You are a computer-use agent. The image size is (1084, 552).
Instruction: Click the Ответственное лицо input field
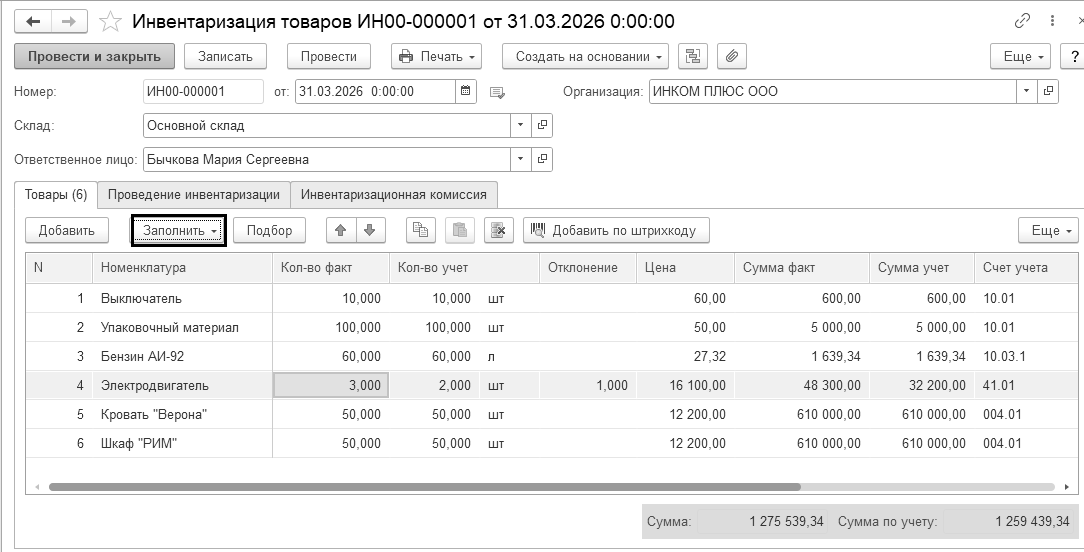click(x=326, y=160)
